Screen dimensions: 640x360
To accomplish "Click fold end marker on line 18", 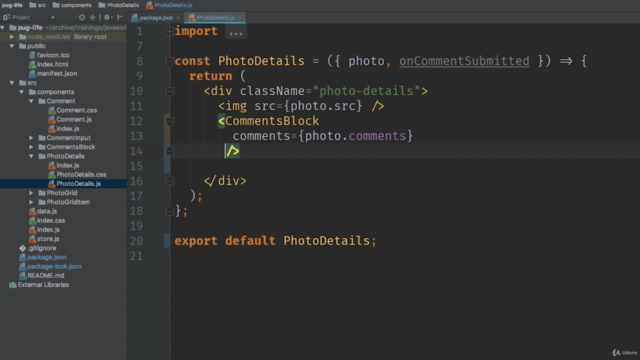I will pyautogui.click(x=170, y=211).
